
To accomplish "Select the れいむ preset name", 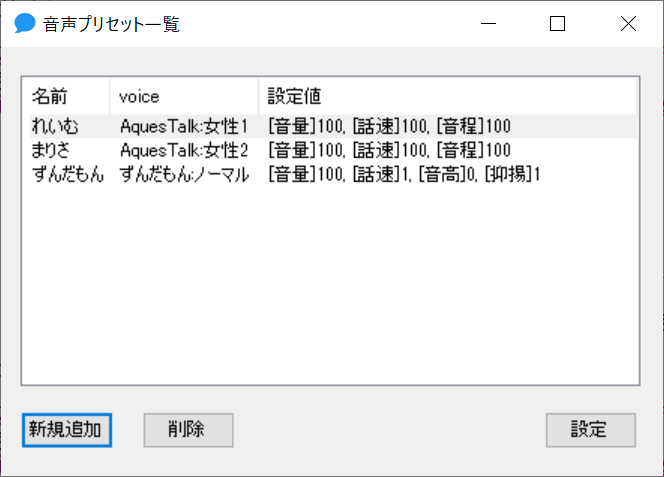I will tap(55, 126).
